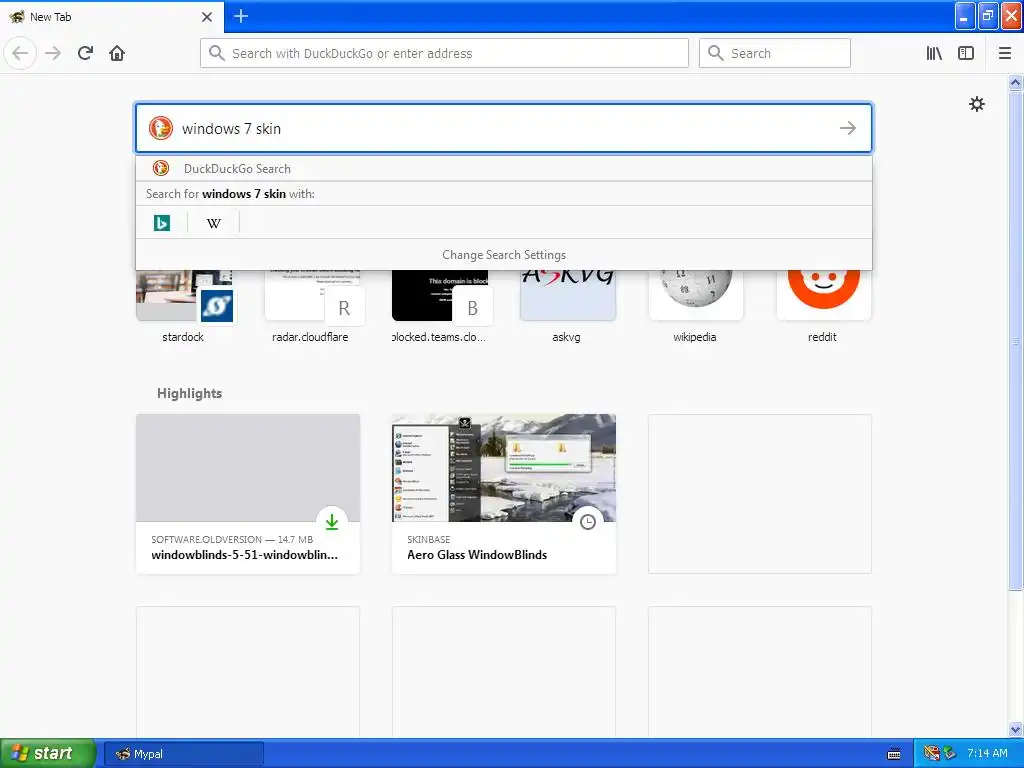The width and height of the screenshot is (1024, 768).
Task: Open the hamburger application menu
Action: coord(1004,53)
